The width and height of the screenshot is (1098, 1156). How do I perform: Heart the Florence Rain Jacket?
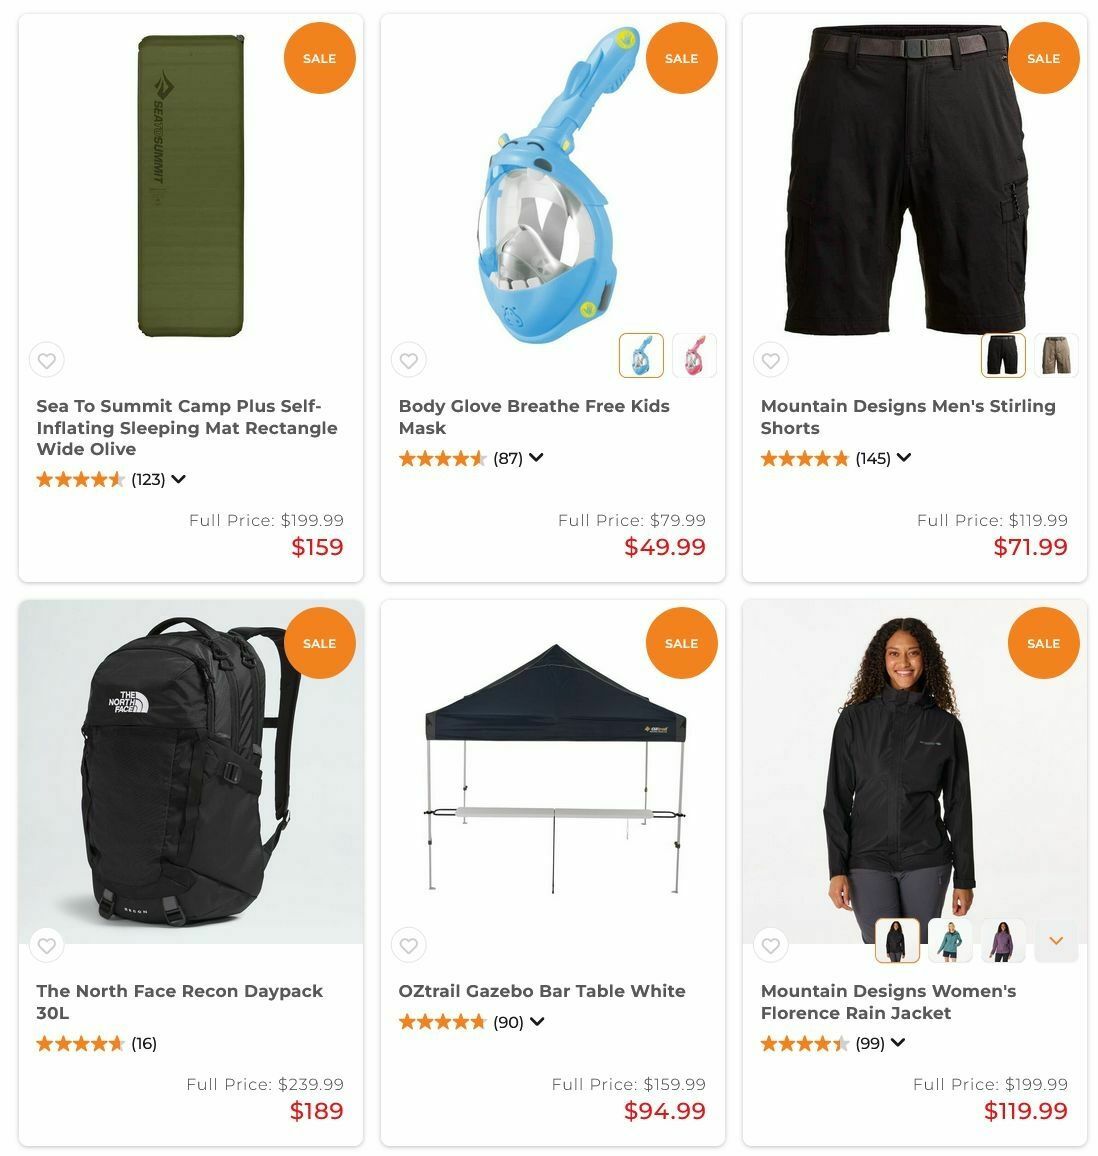(771, 945)
